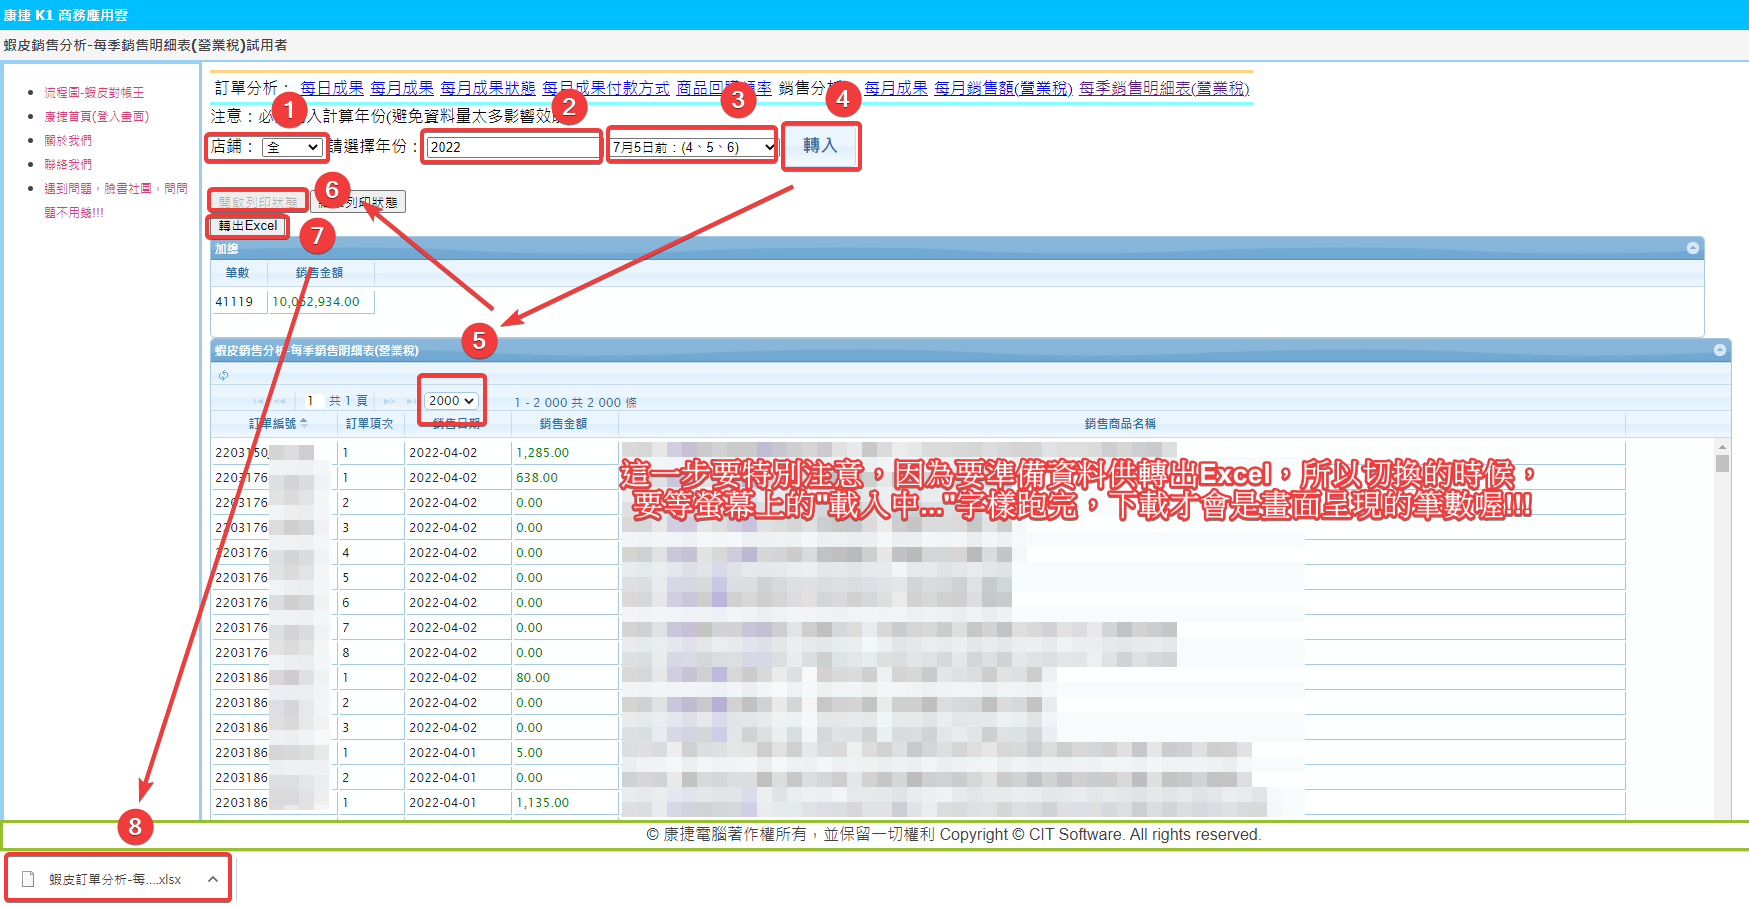Viewport: 1749px width, 907px height.
Task: Collapse the 每季銷售明細表 grid panel
Action: click(x=1719, y=350)
